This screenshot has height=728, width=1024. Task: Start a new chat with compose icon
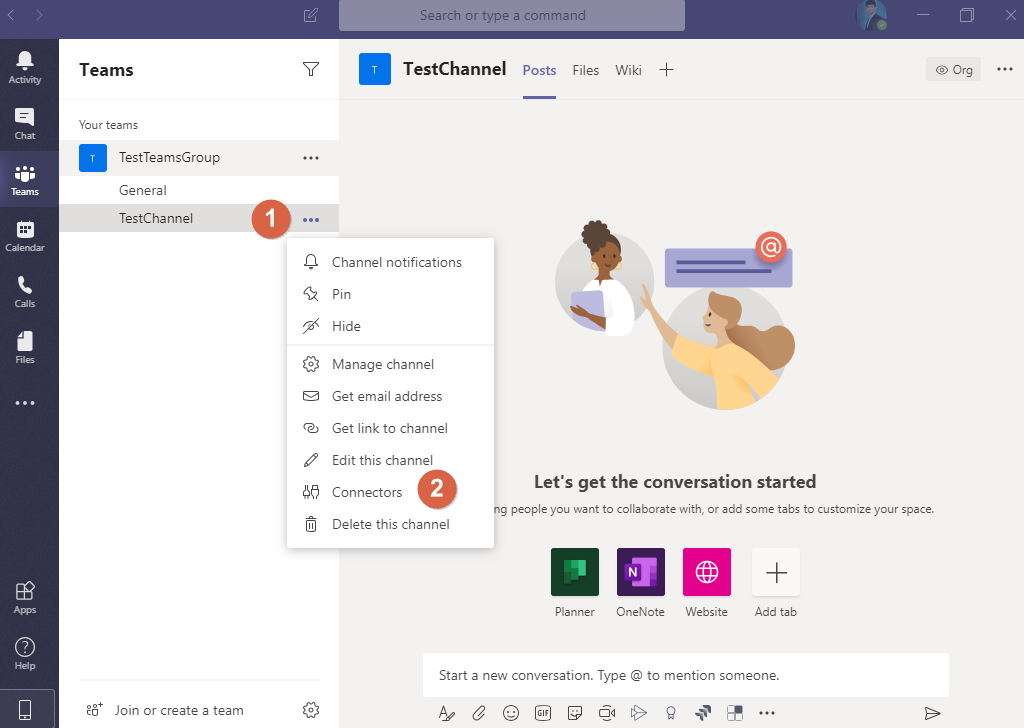tap(311, 15)
